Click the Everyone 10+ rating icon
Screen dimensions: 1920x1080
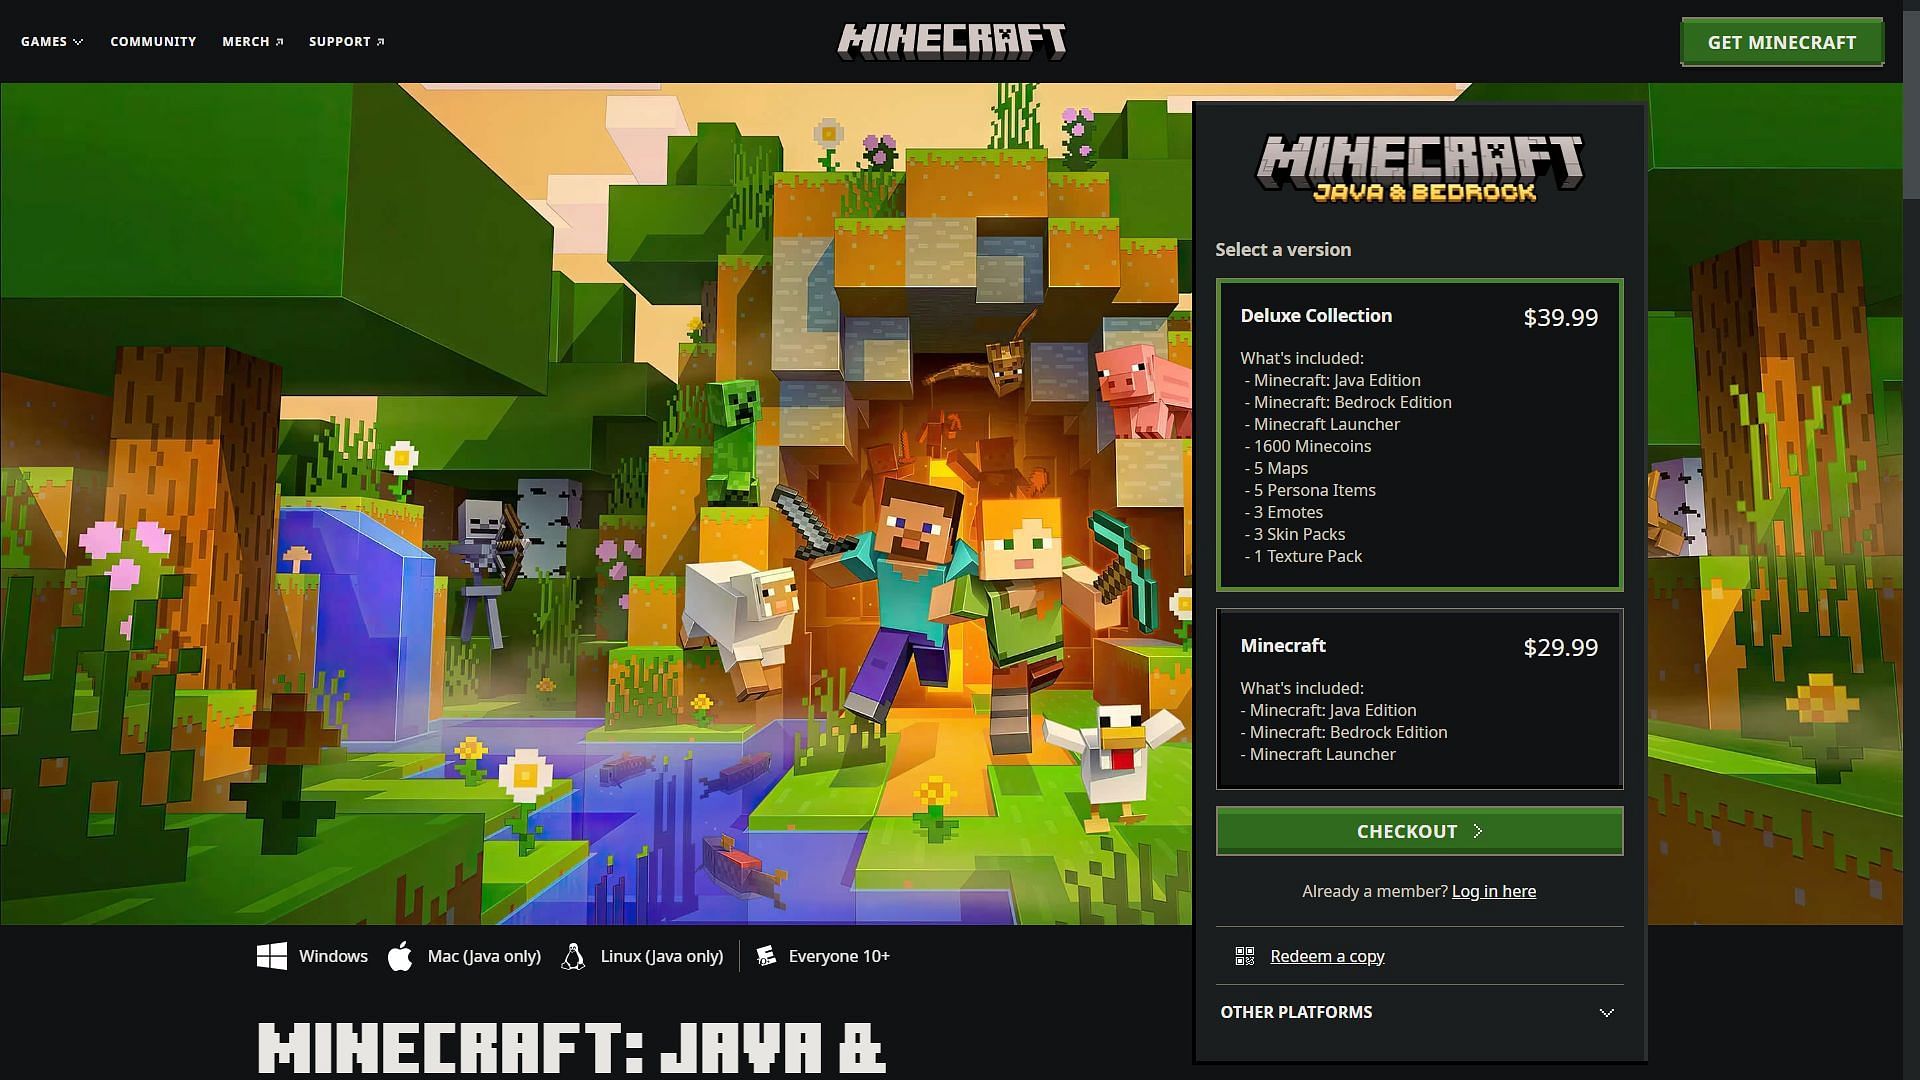tap(766, 955)
